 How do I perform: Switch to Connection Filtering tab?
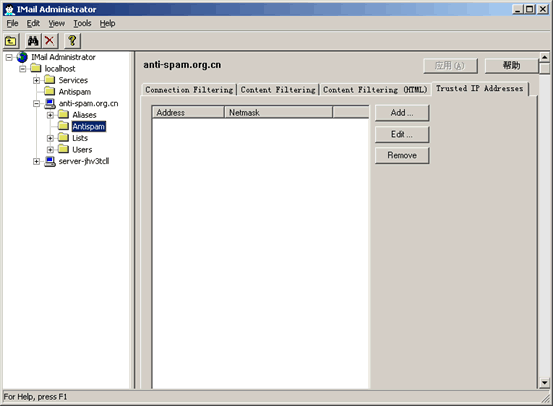click(x=189, y=90)
